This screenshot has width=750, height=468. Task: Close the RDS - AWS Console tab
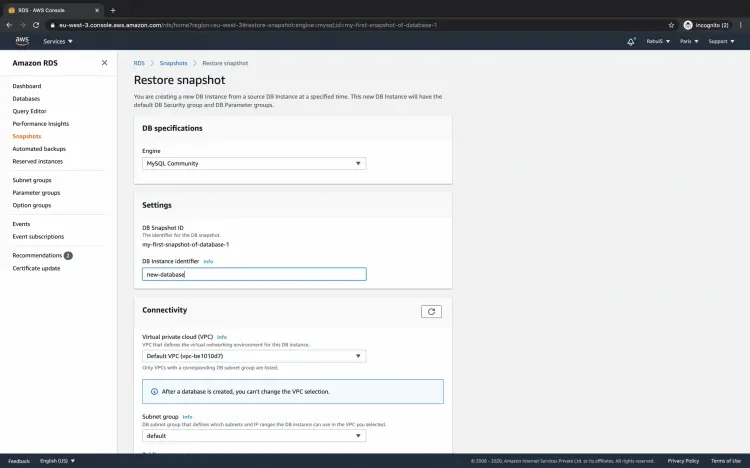[x=97, y=10]
